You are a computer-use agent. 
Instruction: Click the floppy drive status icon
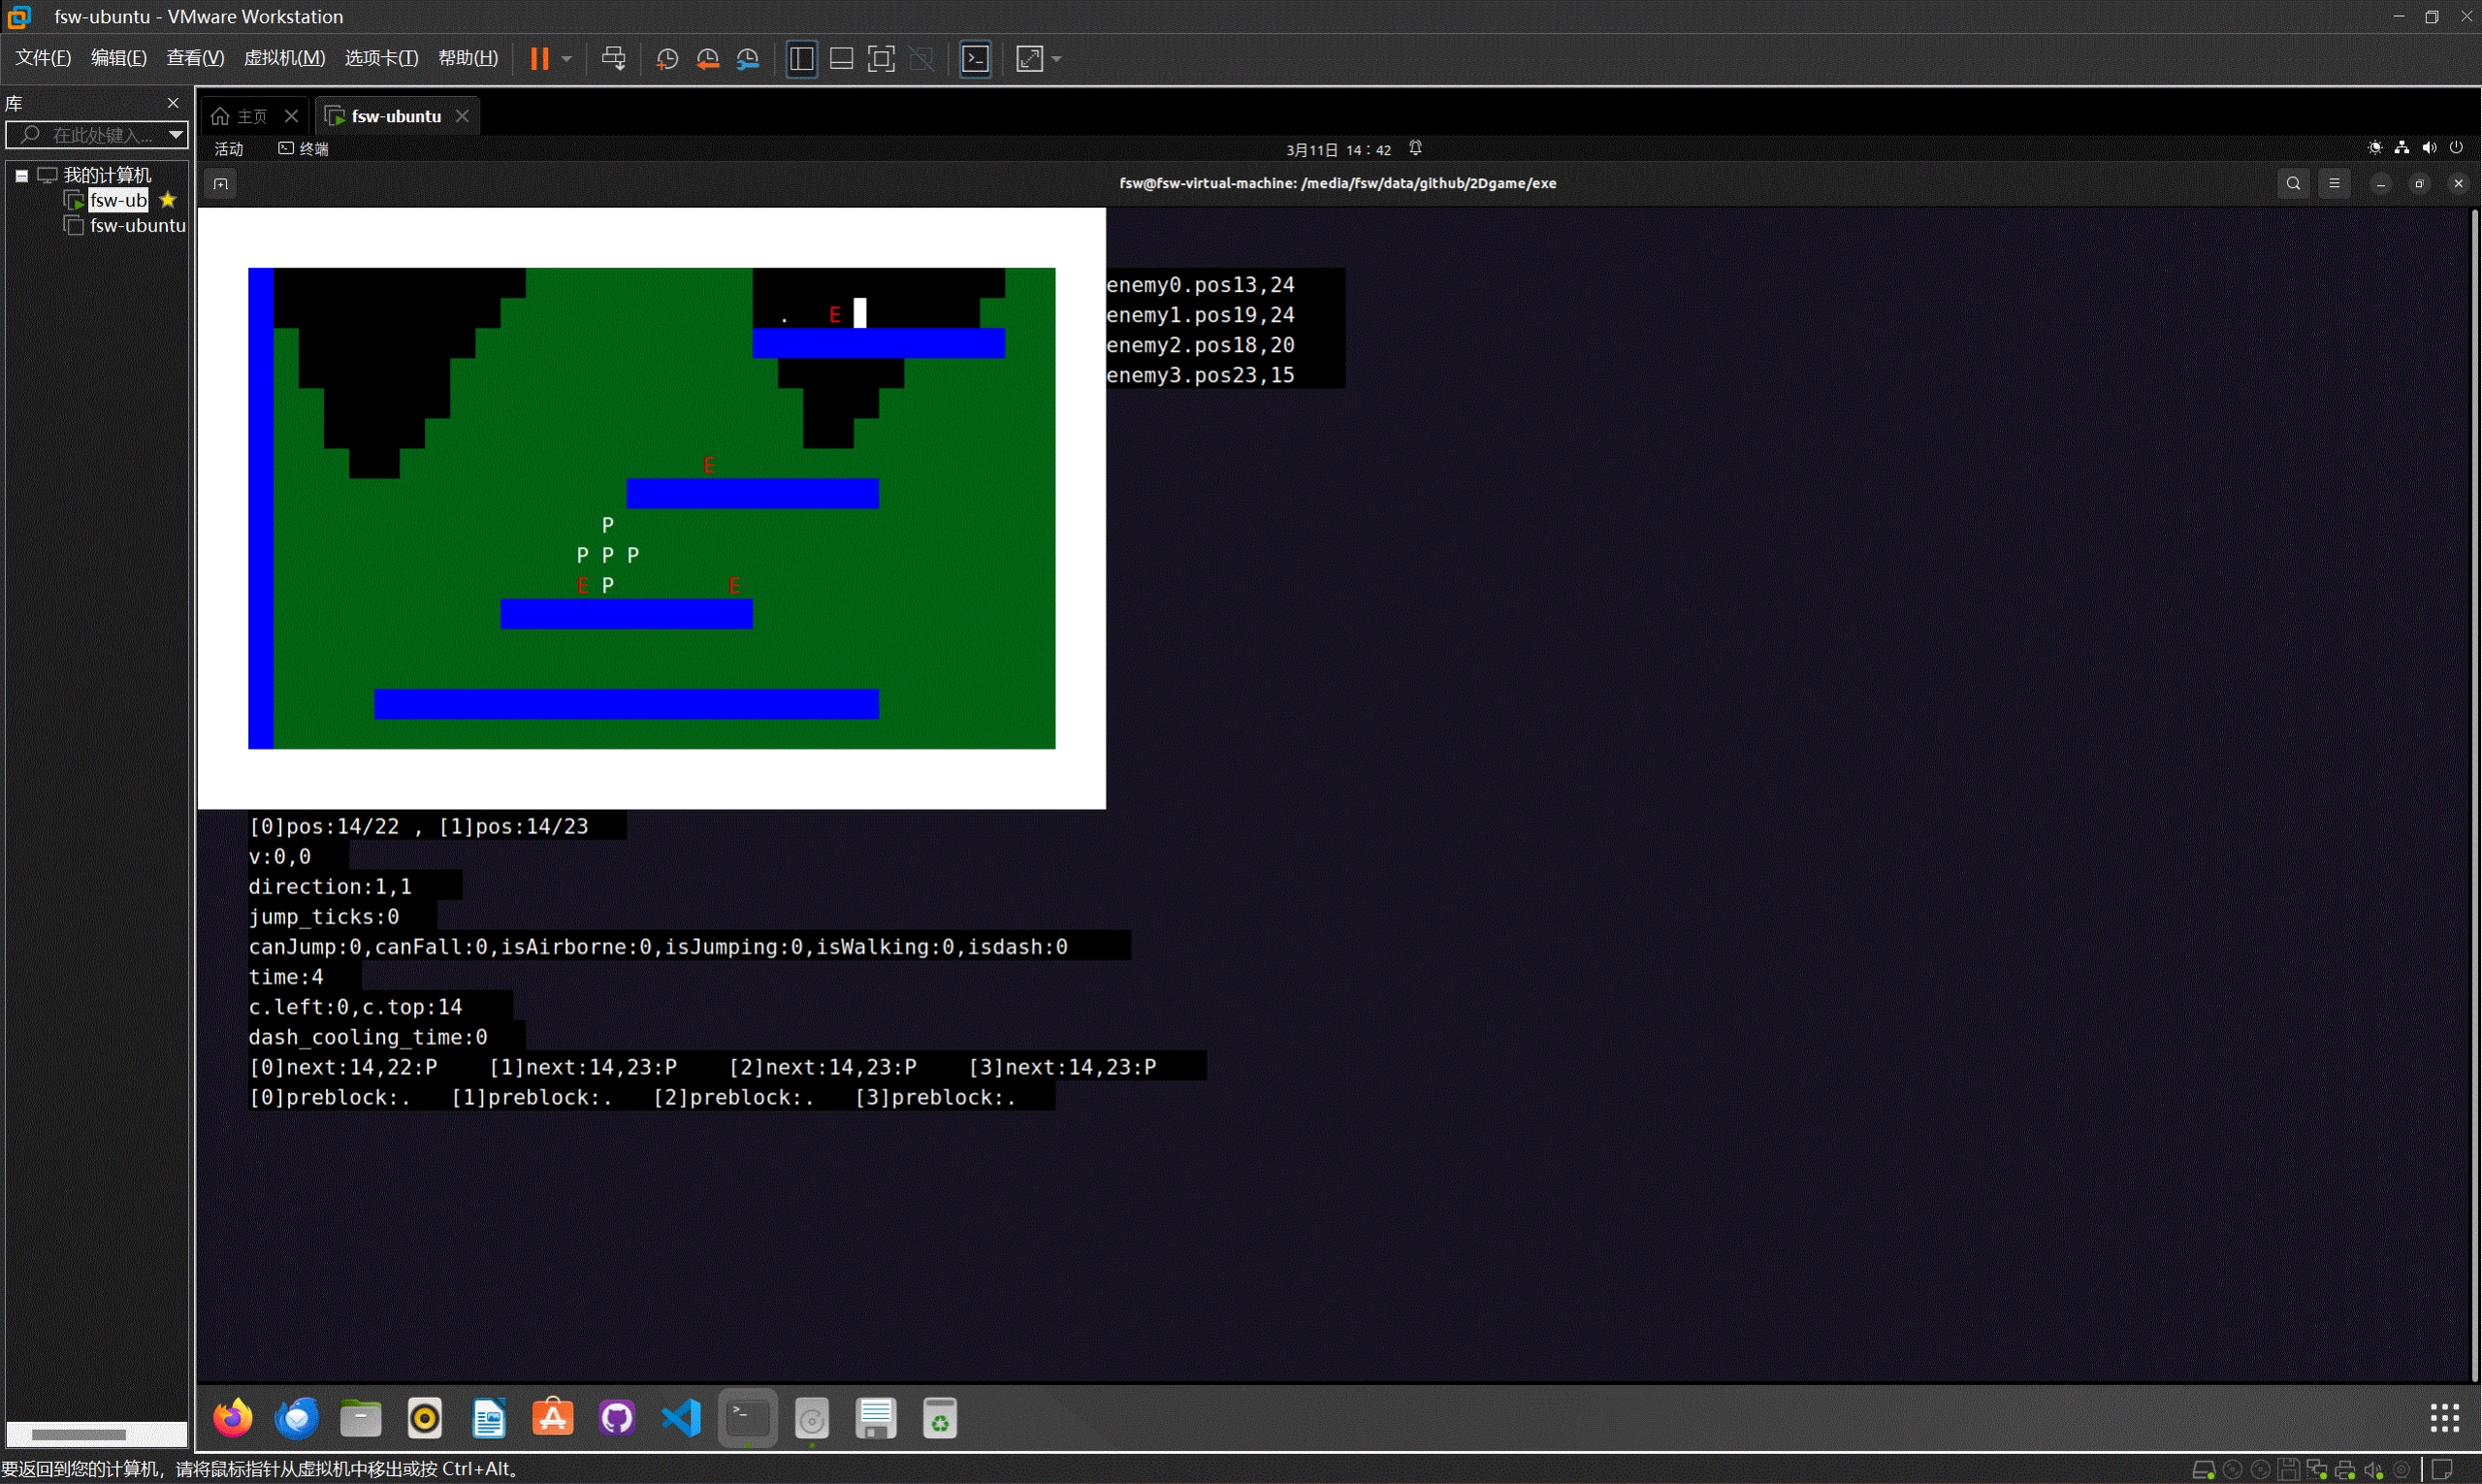pyautogui.click(x=2288, y=1470)
